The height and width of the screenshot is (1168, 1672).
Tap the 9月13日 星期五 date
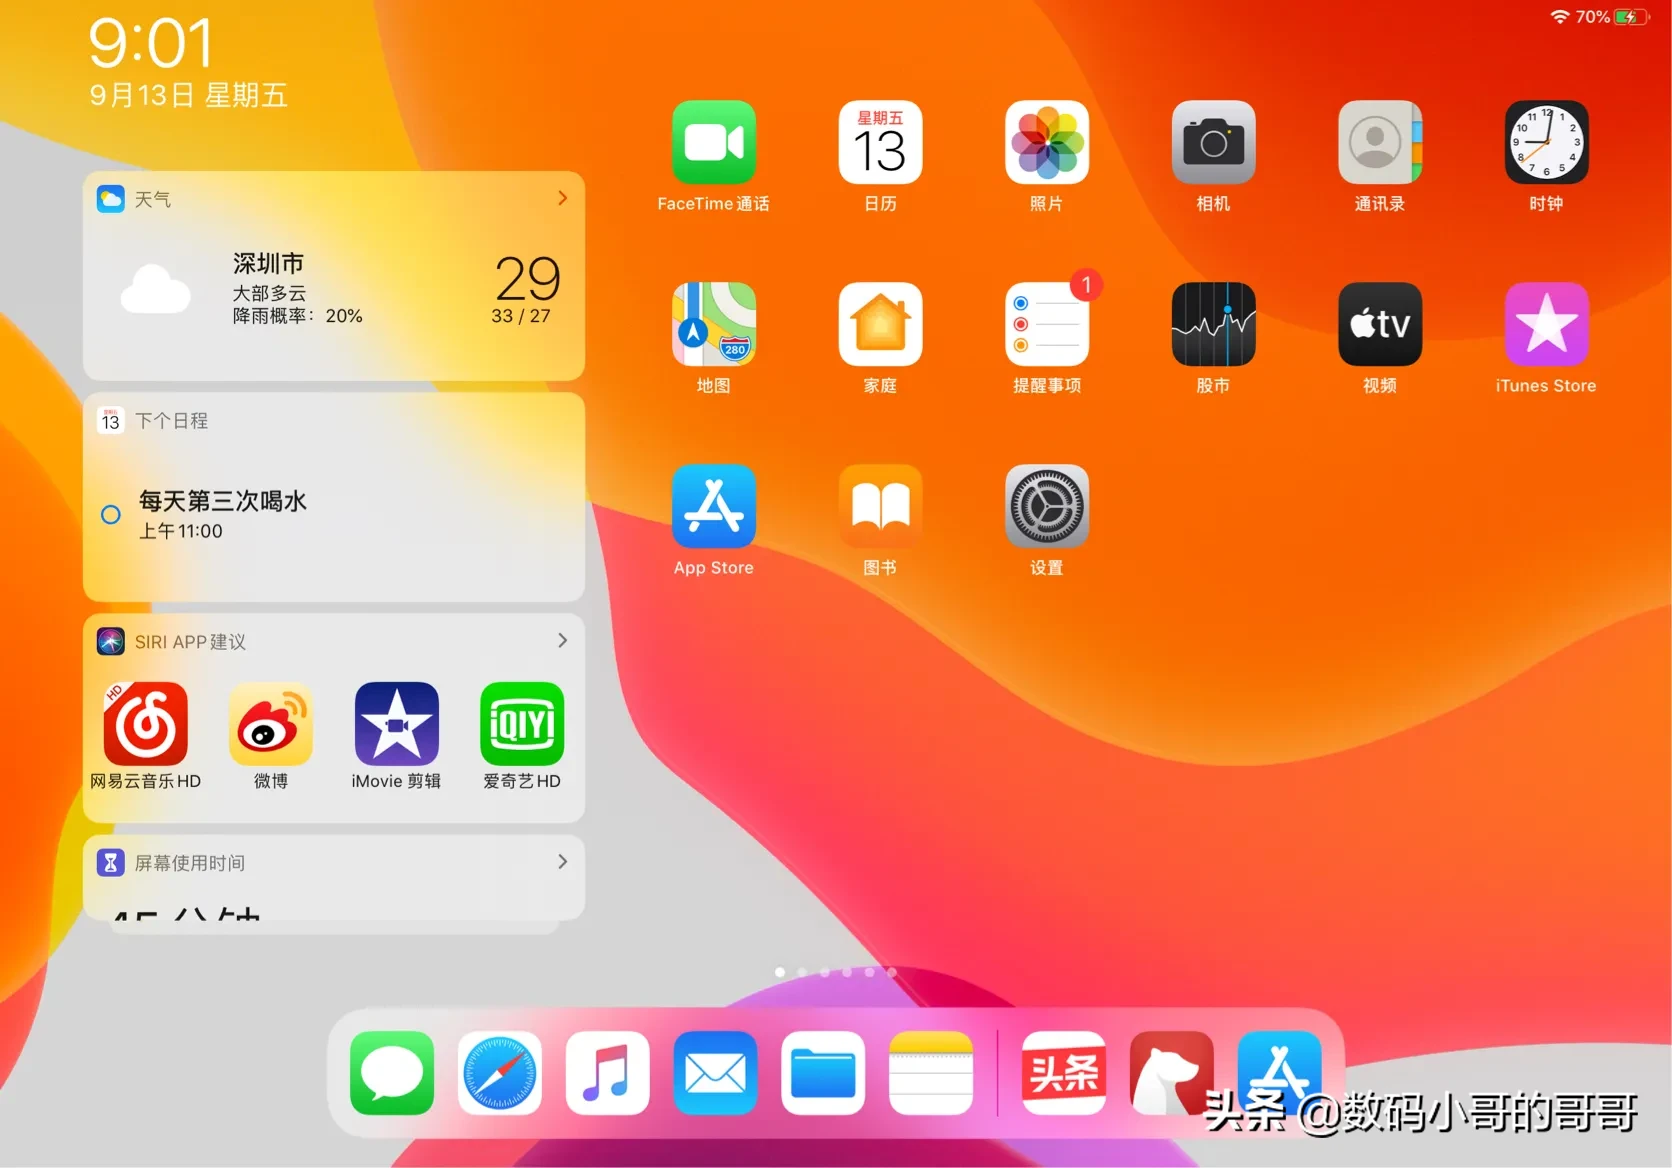pos(188,95)
